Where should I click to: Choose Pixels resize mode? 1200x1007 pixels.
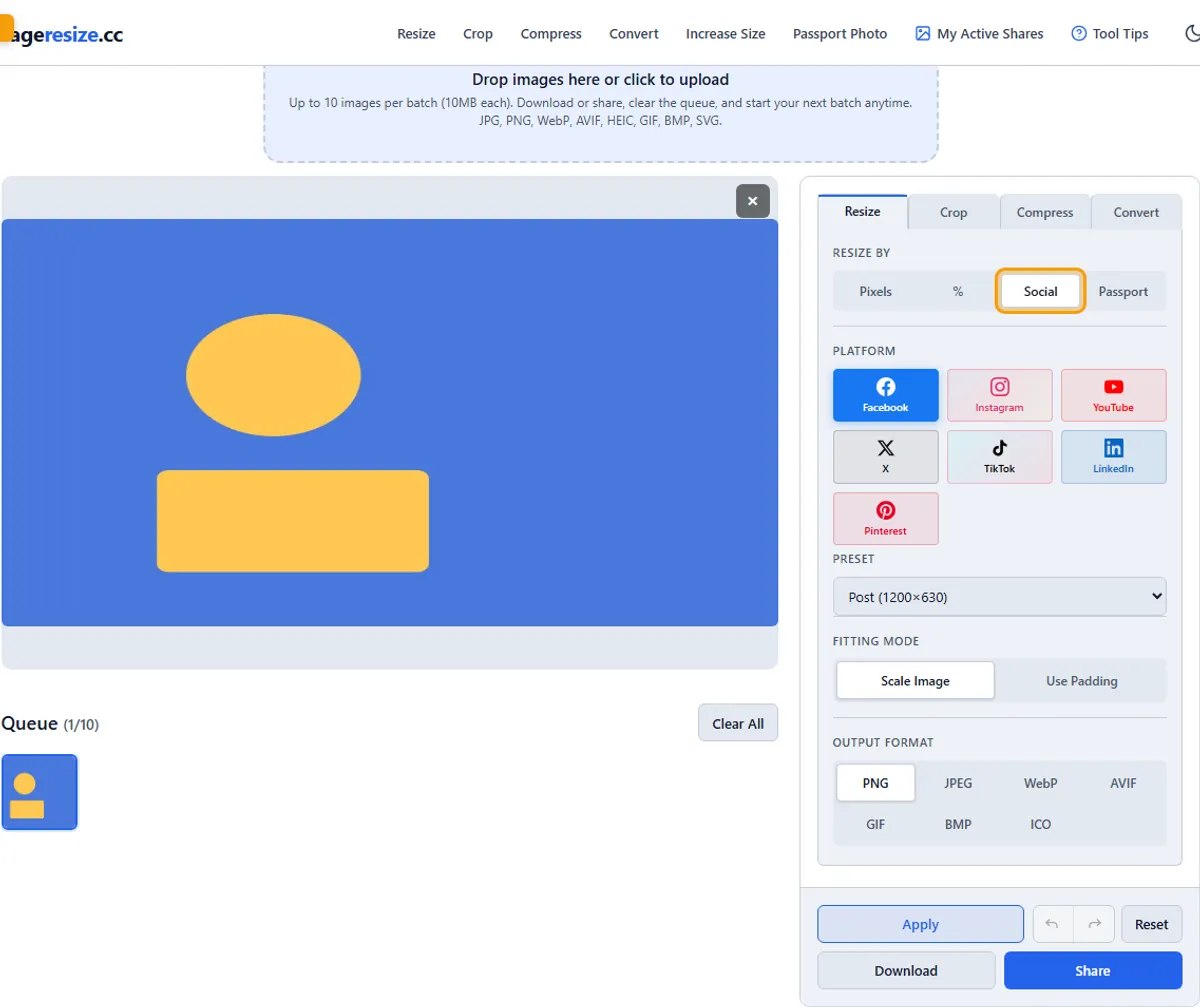[x=875, y=291]
